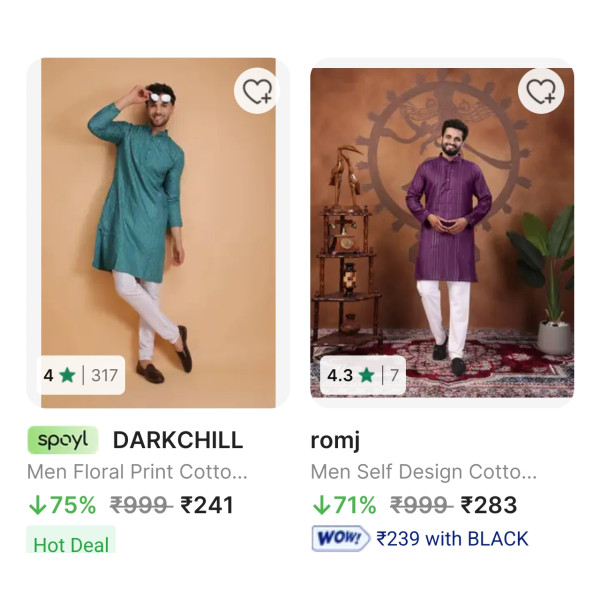Wishlist the romj kurta with heart icon
This screenshot has width=600, height=600.
tap(541, 91)
